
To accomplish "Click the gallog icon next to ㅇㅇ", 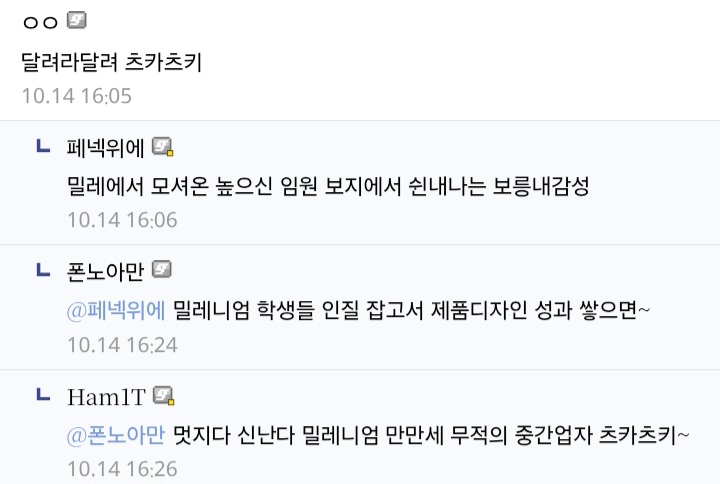I will tap(77, 20).
